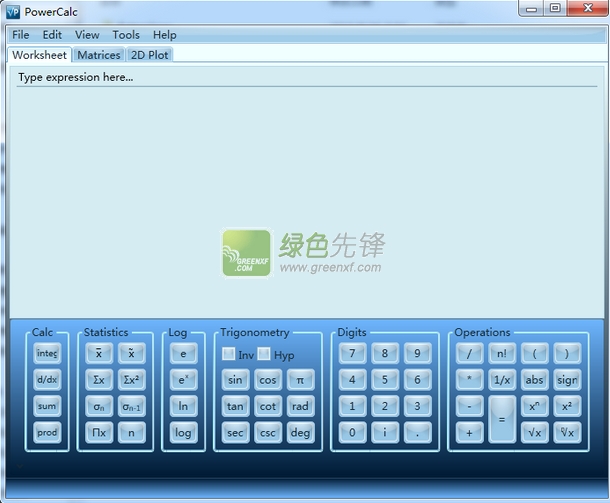Click the √x square root button
Screen dimensions: 610x503
point(535,433)
